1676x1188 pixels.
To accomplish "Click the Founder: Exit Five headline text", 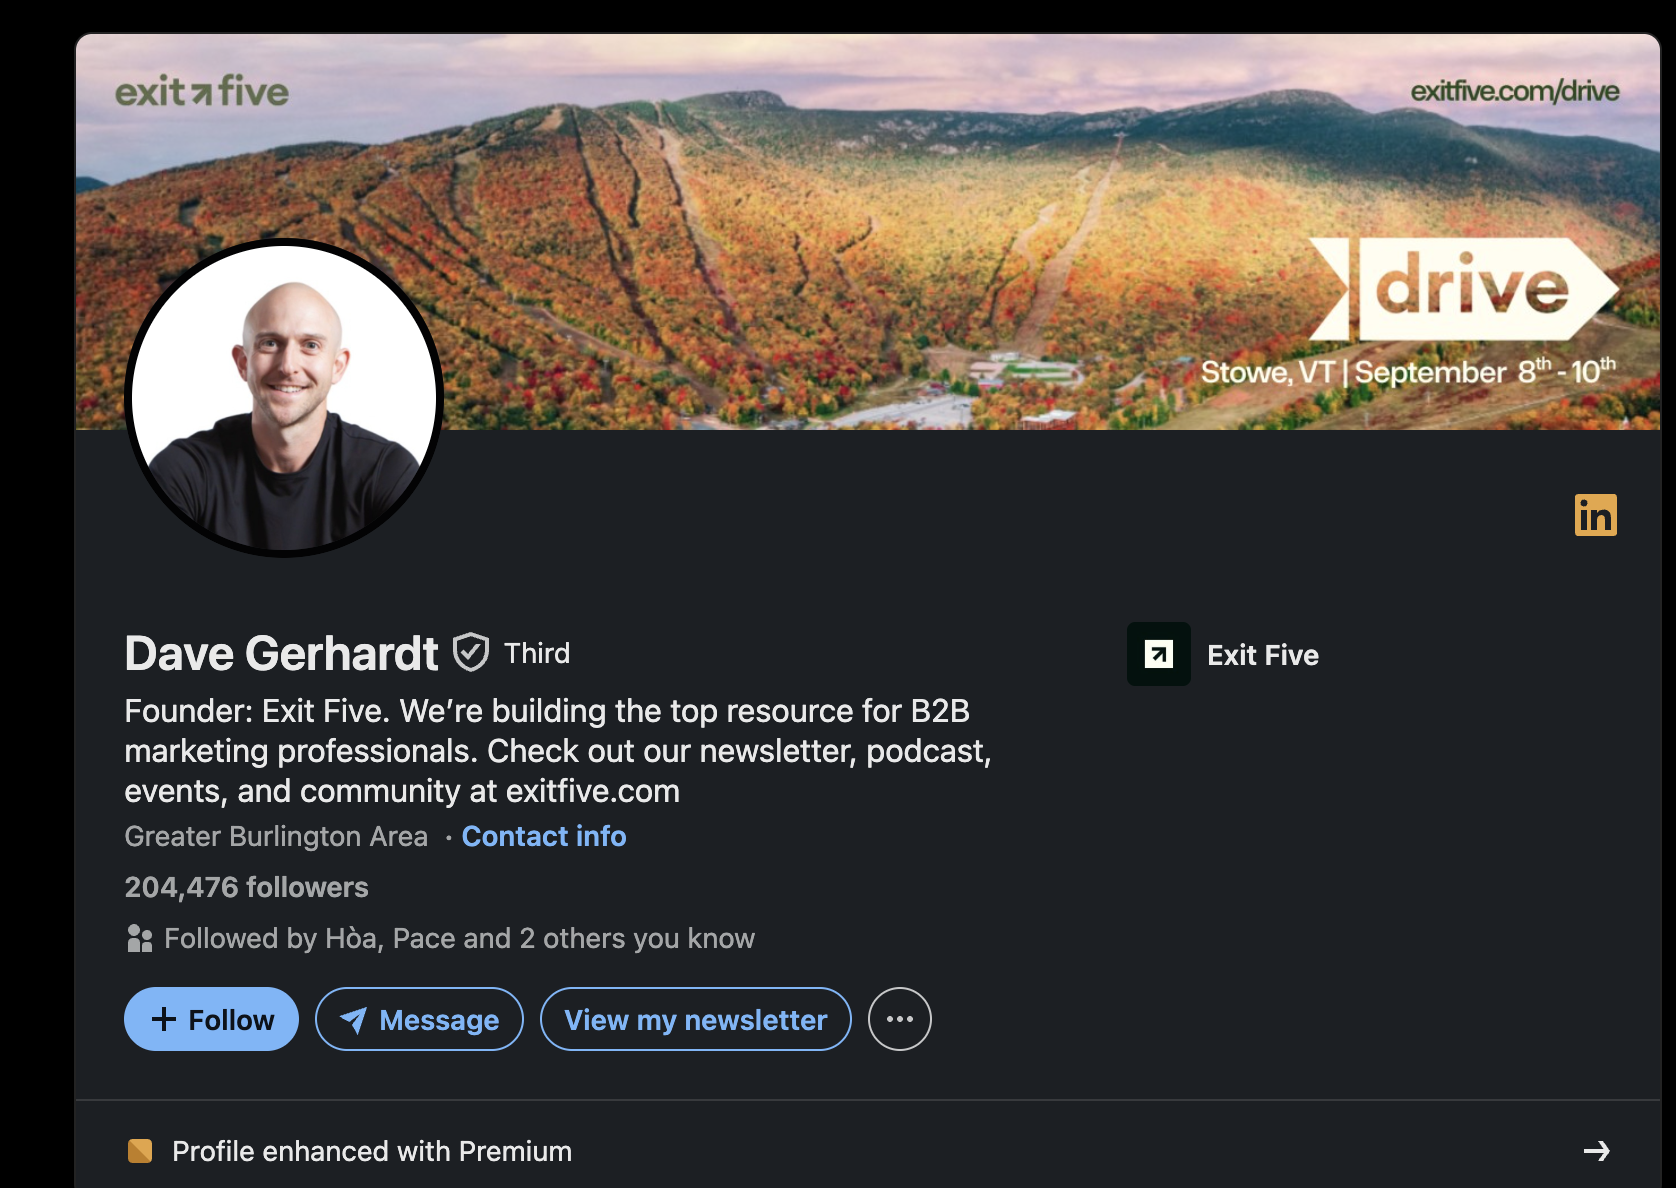I will click(x=558, y=751).
